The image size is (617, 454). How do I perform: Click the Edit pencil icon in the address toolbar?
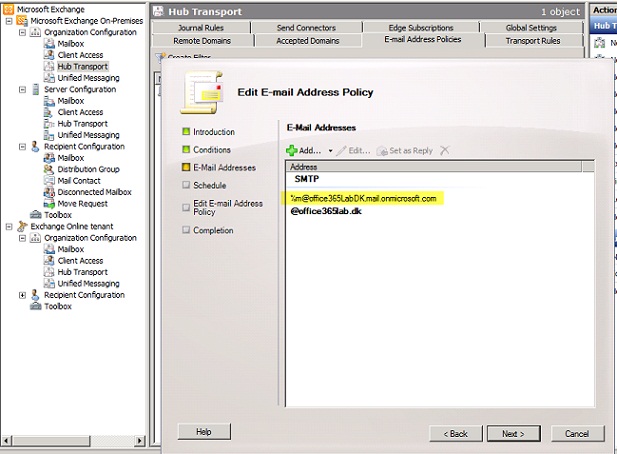tap(342, 151)
